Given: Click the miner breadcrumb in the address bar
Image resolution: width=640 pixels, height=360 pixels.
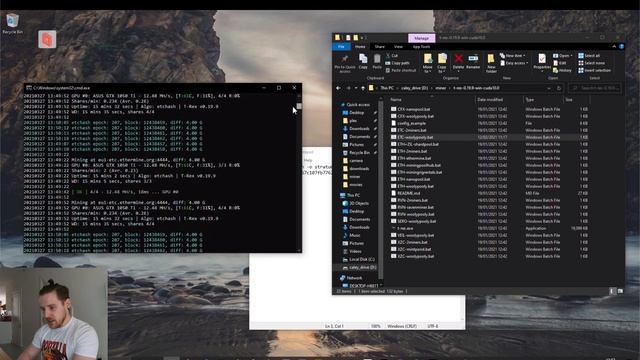Looking at the screenshot, I should pos(440,88).
